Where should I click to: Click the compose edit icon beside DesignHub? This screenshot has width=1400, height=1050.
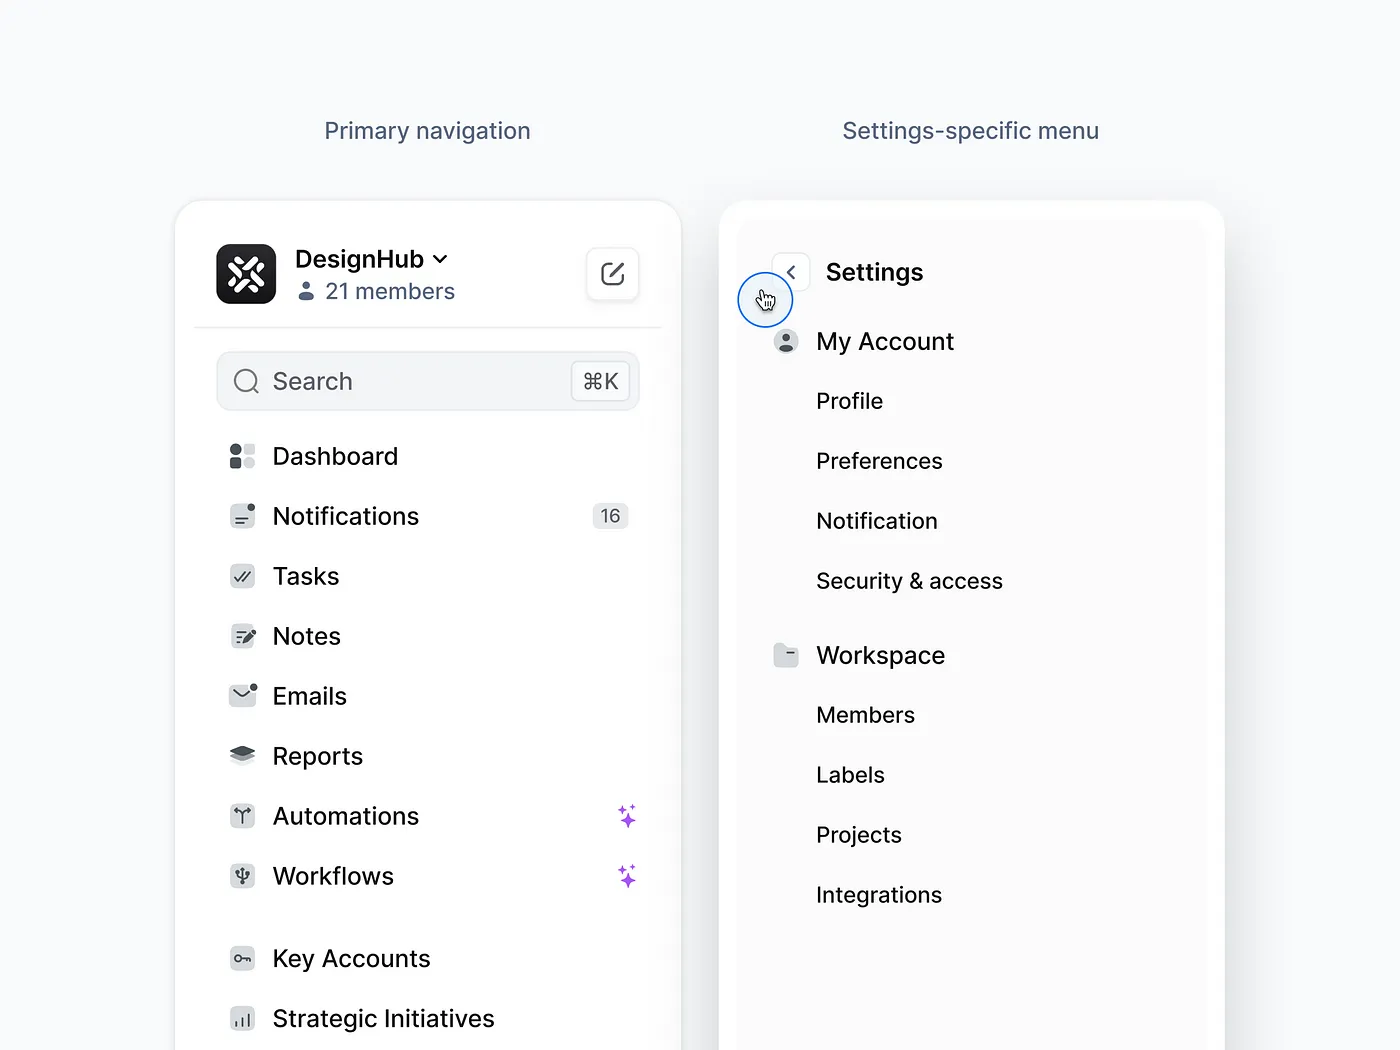click(612, 274)
